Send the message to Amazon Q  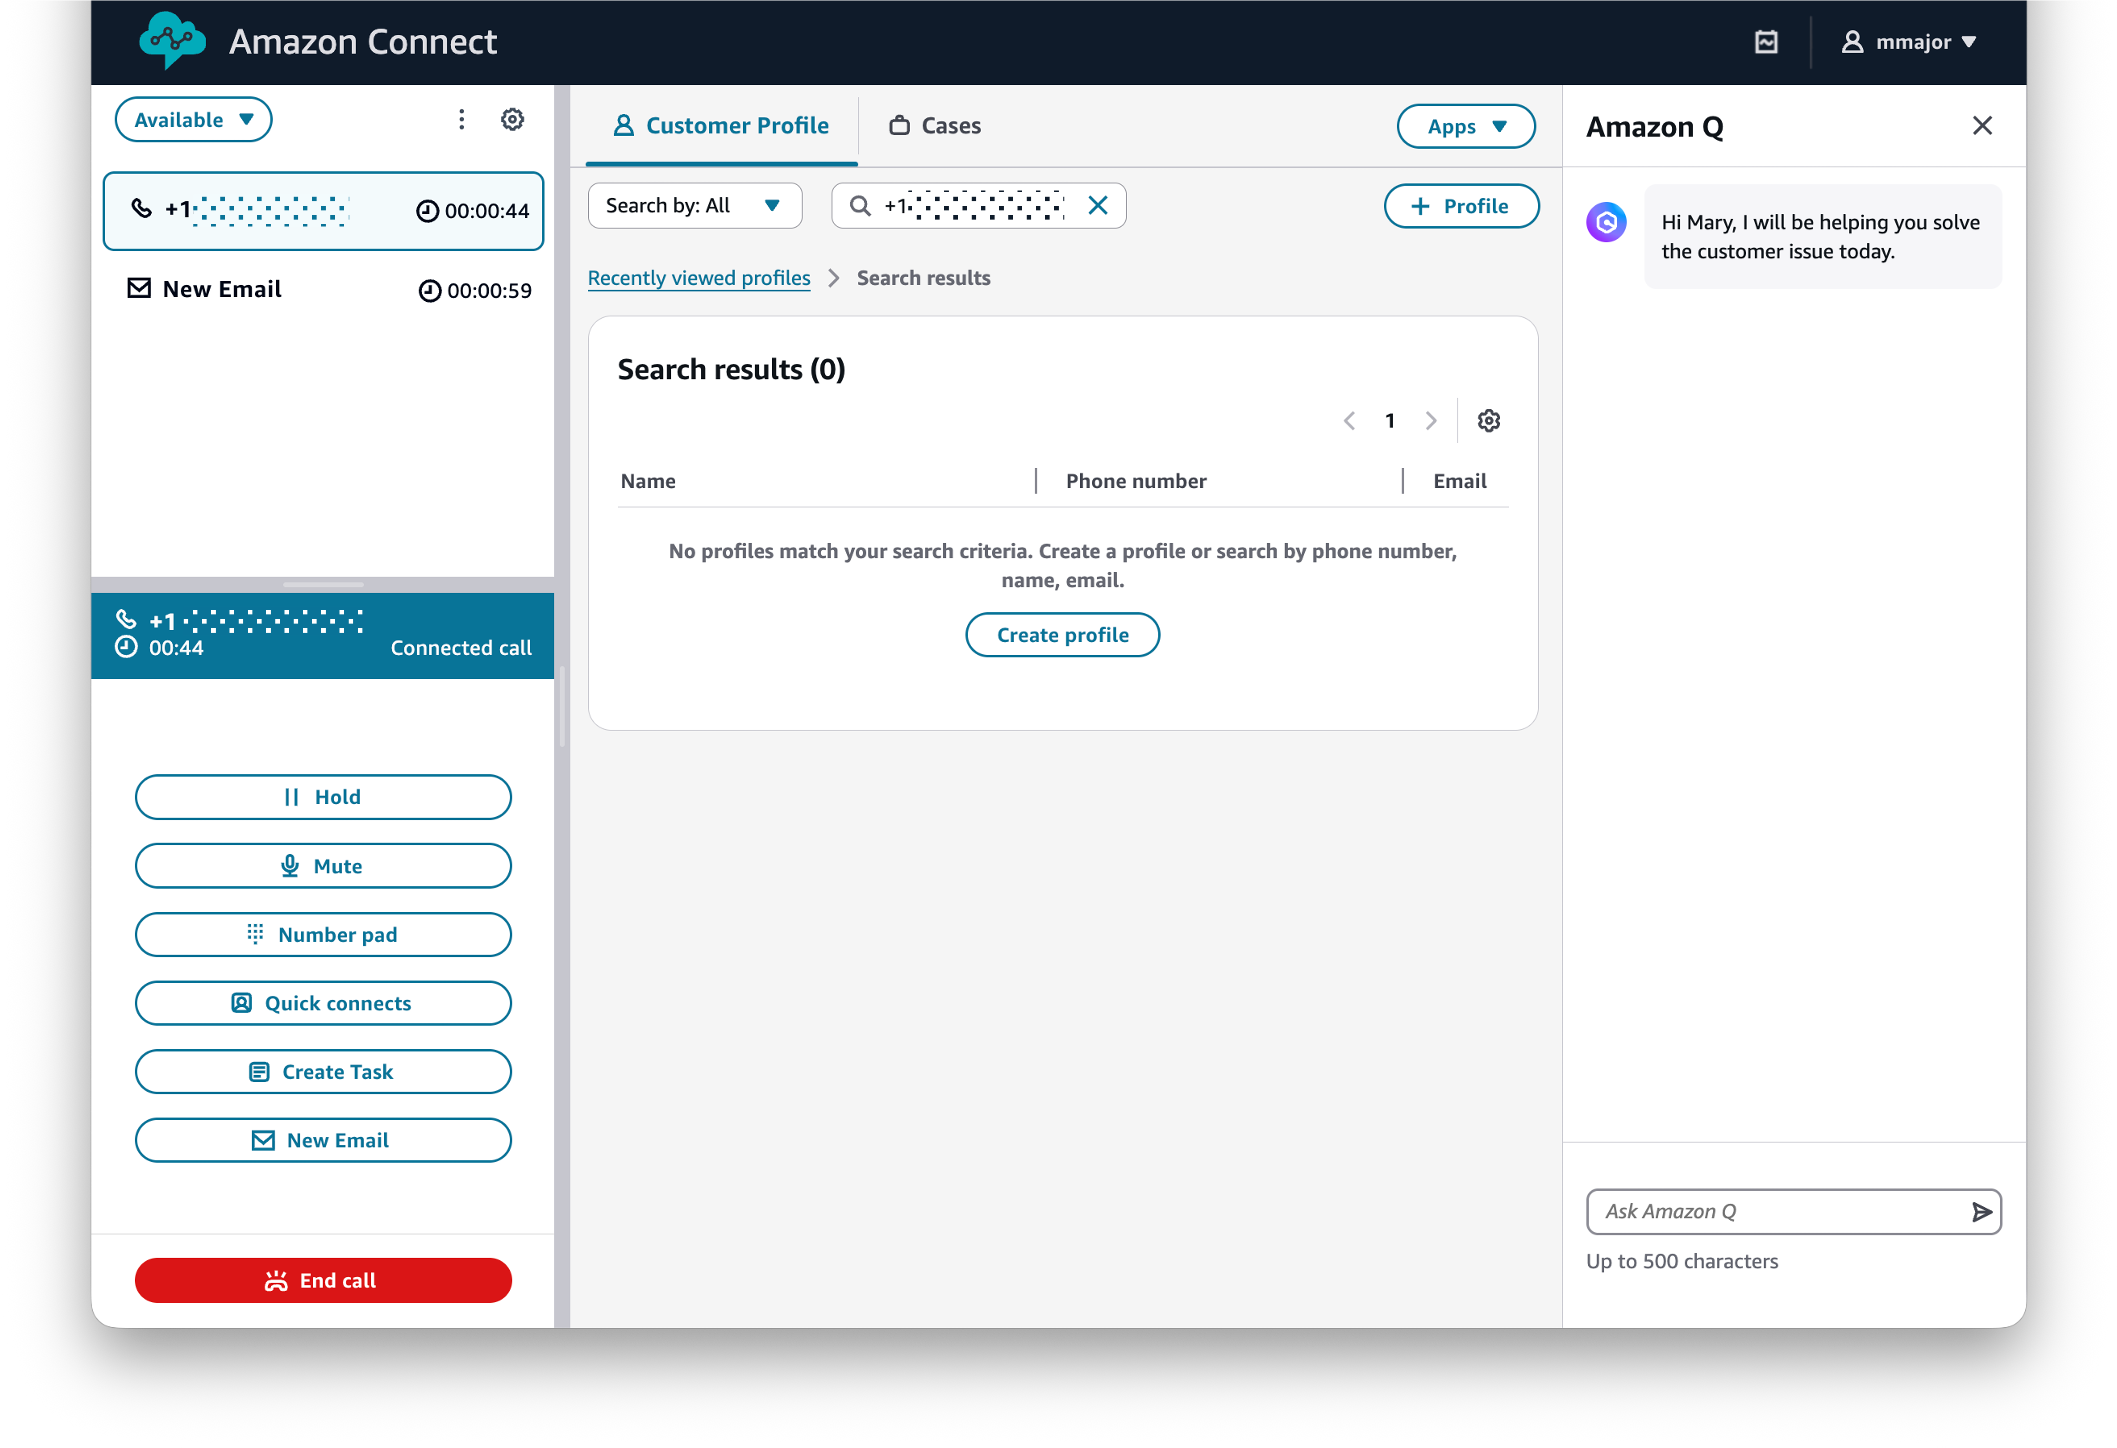(x=1981, y=1211)
